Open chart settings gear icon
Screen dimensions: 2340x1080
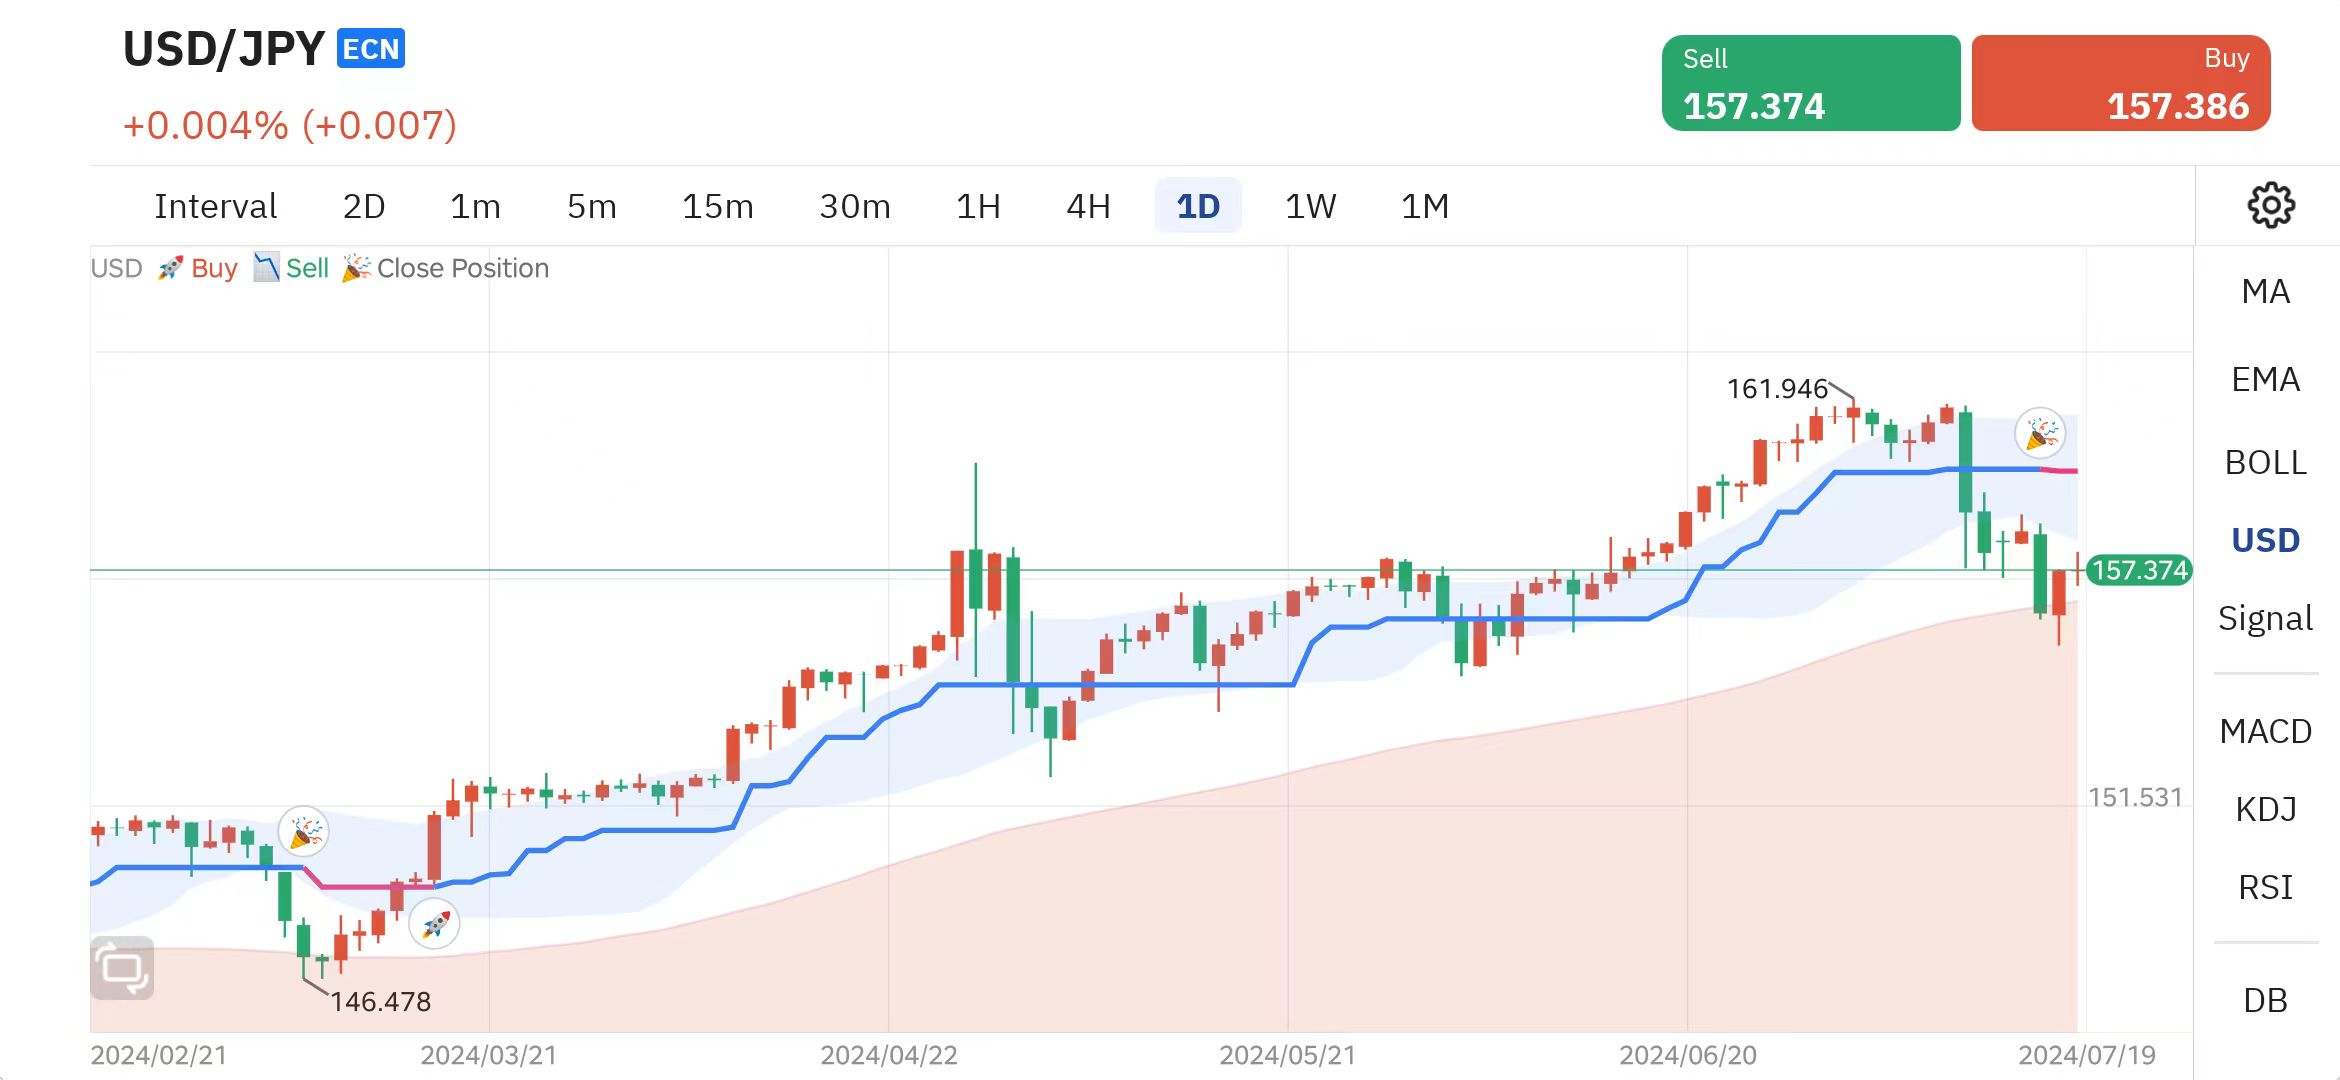click(x=2270, y=206)
